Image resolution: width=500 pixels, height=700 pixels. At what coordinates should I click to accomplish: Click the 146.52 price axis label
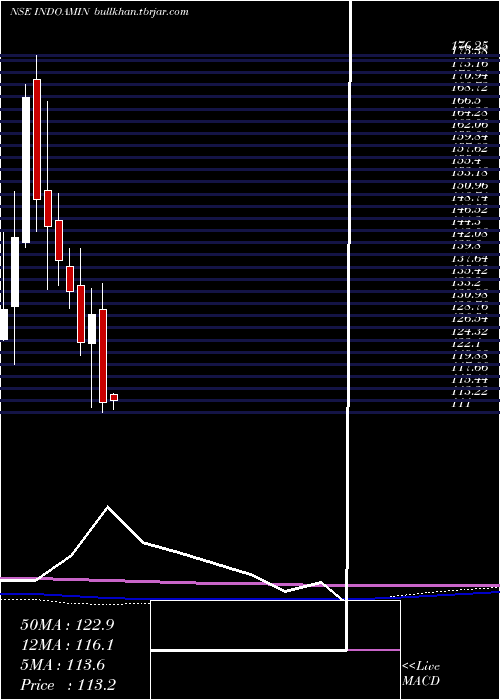click(x=469, y=210)
